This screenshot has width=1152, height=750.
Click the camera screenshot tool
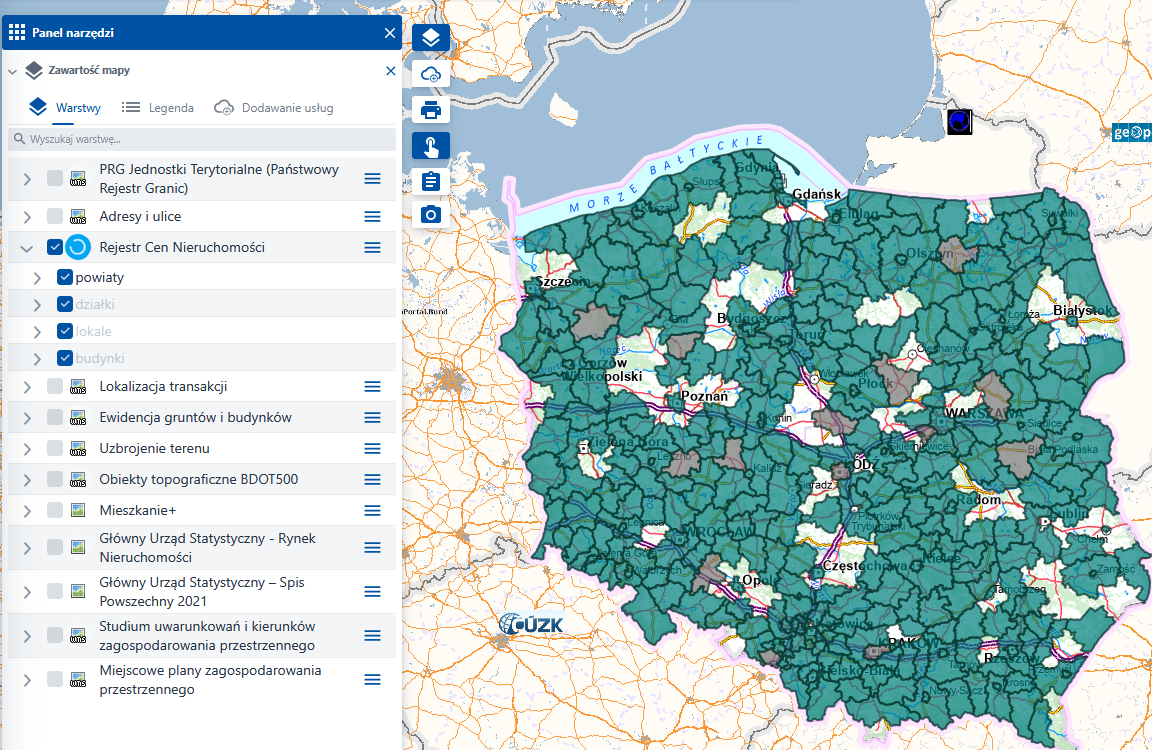pyautogui.click(x=431, y=215)
